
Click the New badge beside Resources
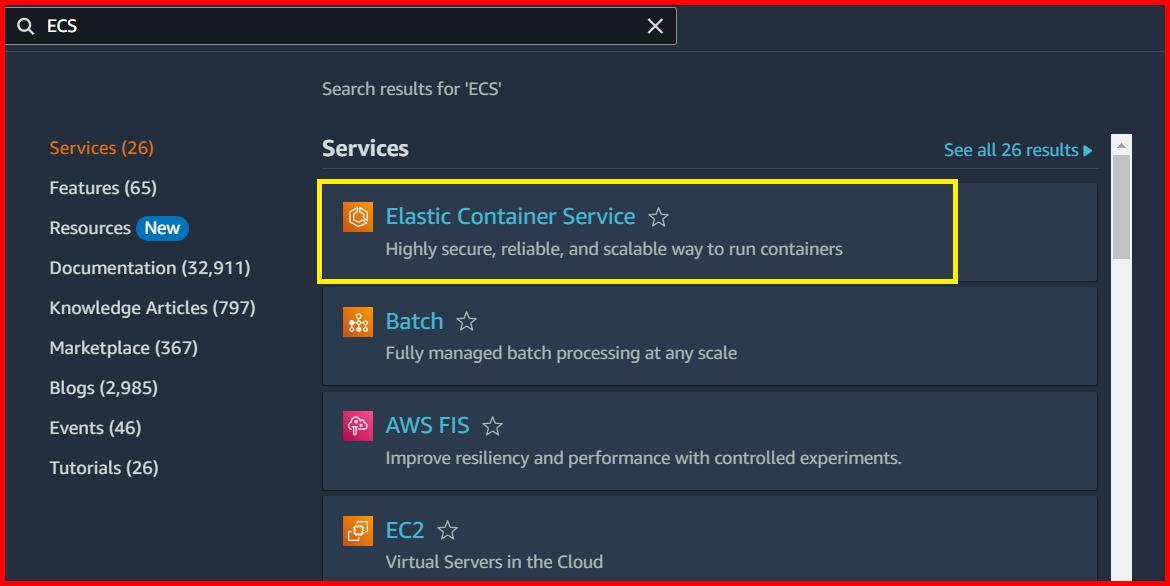coord(162,227)
